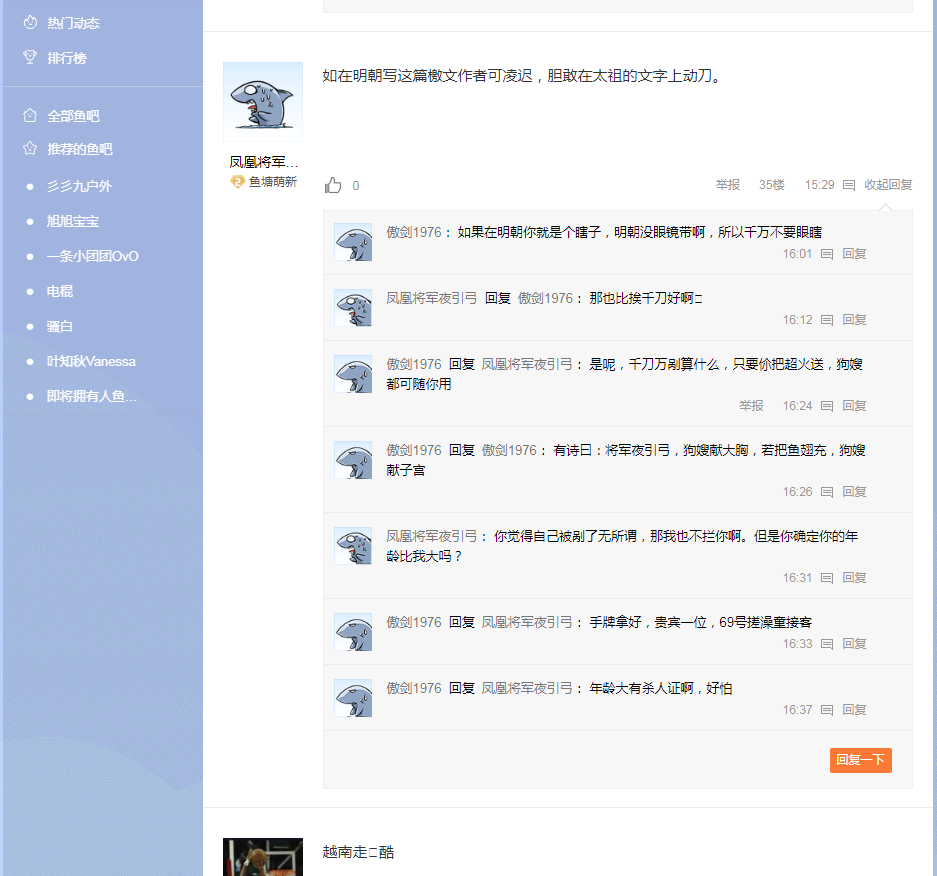Viewport: 937px width, 876px height.
Task: Open 排行榜 trophy item in sidebar
Action: 66,58
